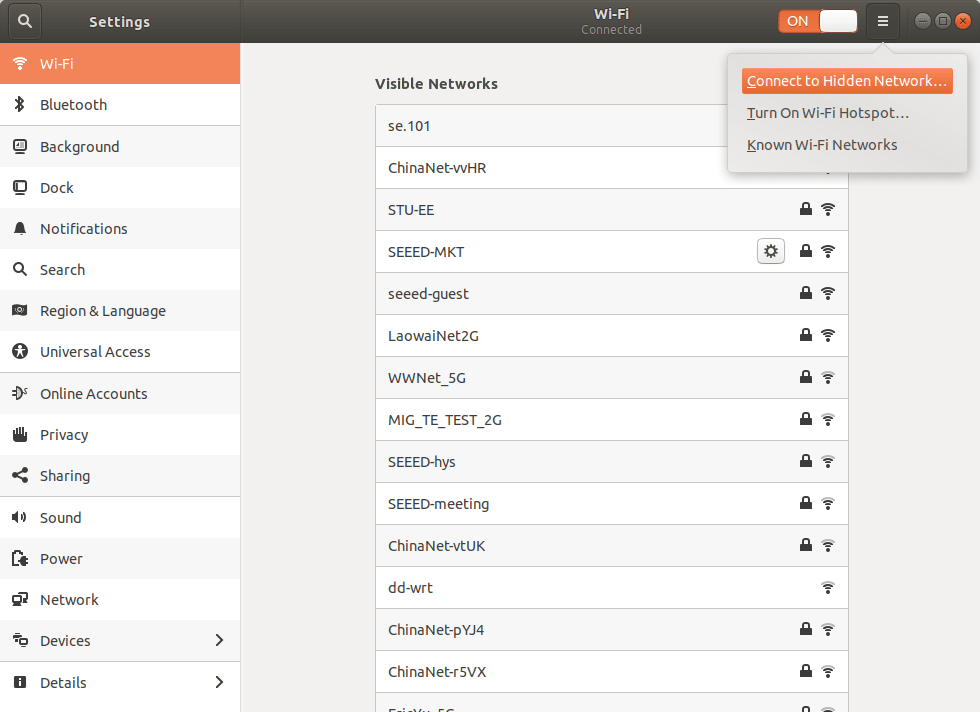Connect to WWNet_5G network

[612, 378]
